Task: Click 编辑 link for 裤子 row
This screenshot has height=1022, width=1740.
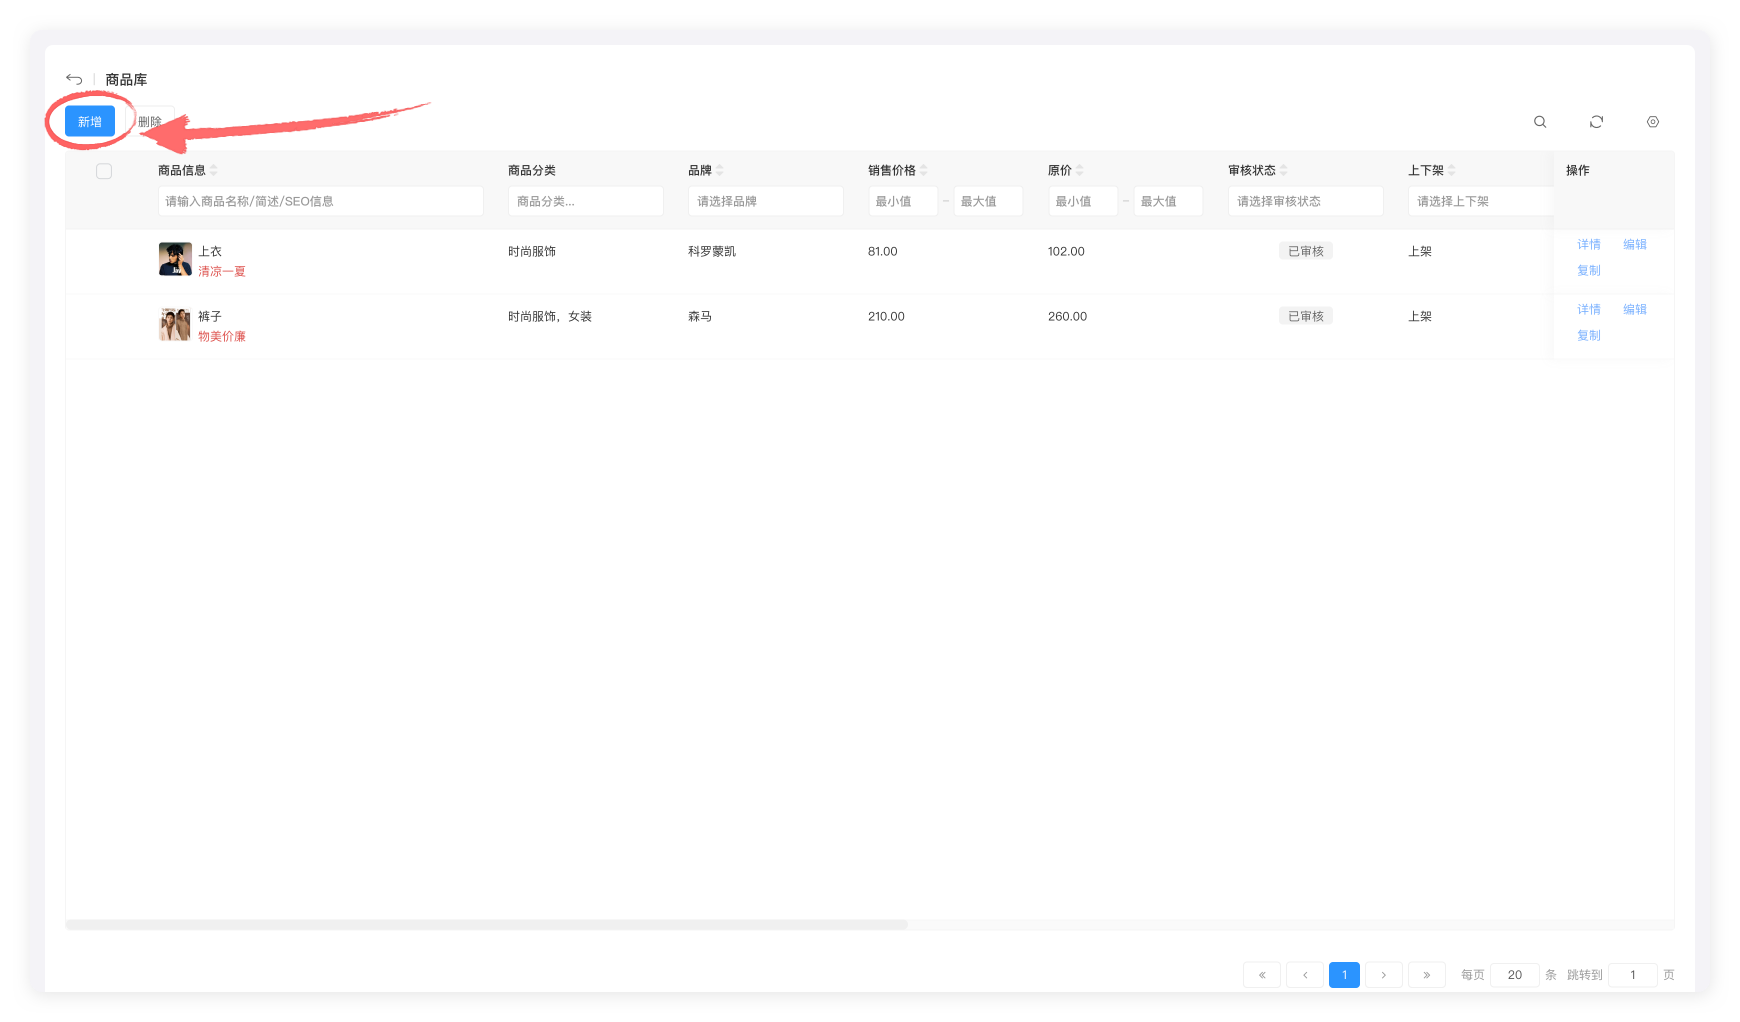Action: pos(1634,309)
